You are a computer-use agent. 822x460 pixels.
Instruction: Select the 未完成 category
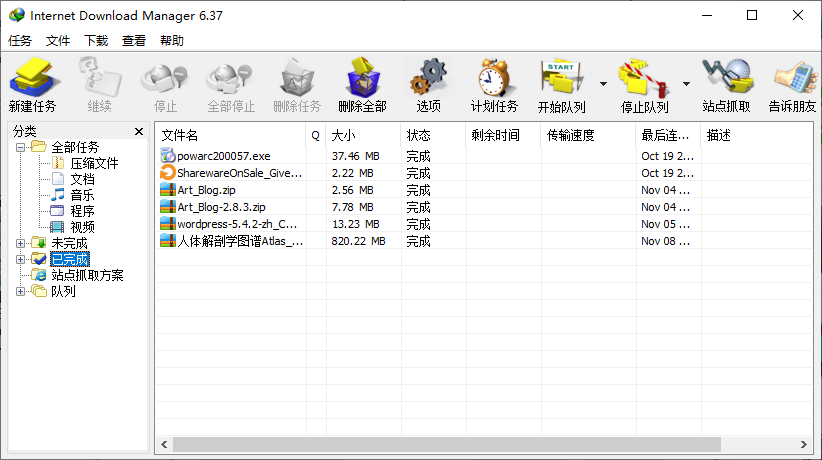(x=69, y=243)
